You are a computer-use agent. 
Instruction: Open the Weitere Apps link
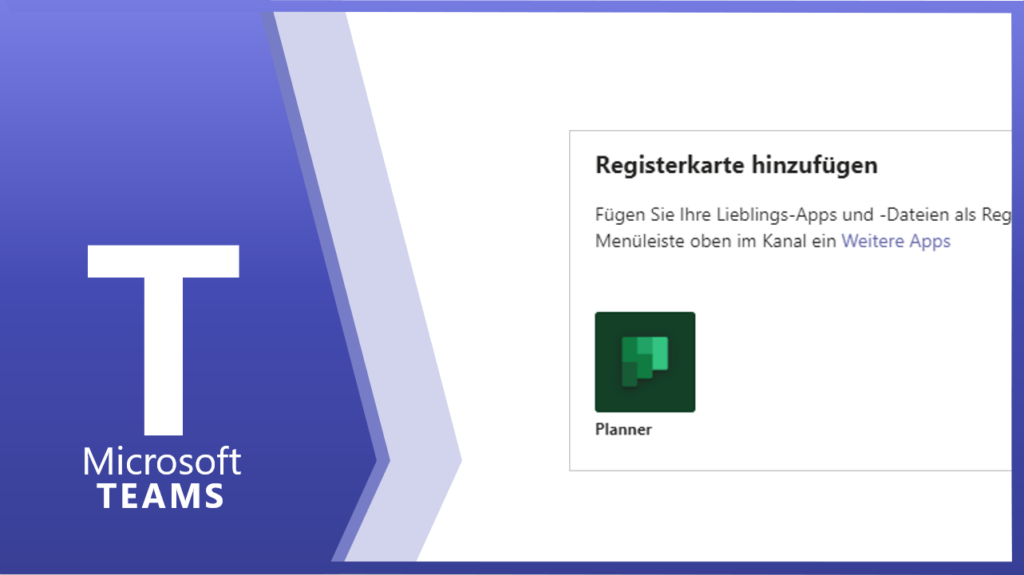click(895, 241)
